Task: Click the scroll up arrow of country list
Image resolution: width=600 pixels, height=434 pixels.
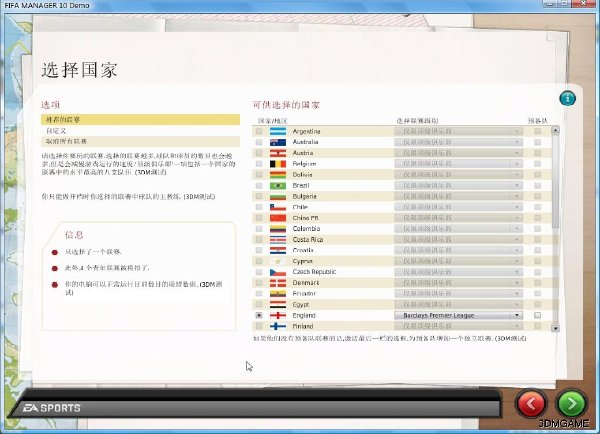Action: click(x=556, y=130)
